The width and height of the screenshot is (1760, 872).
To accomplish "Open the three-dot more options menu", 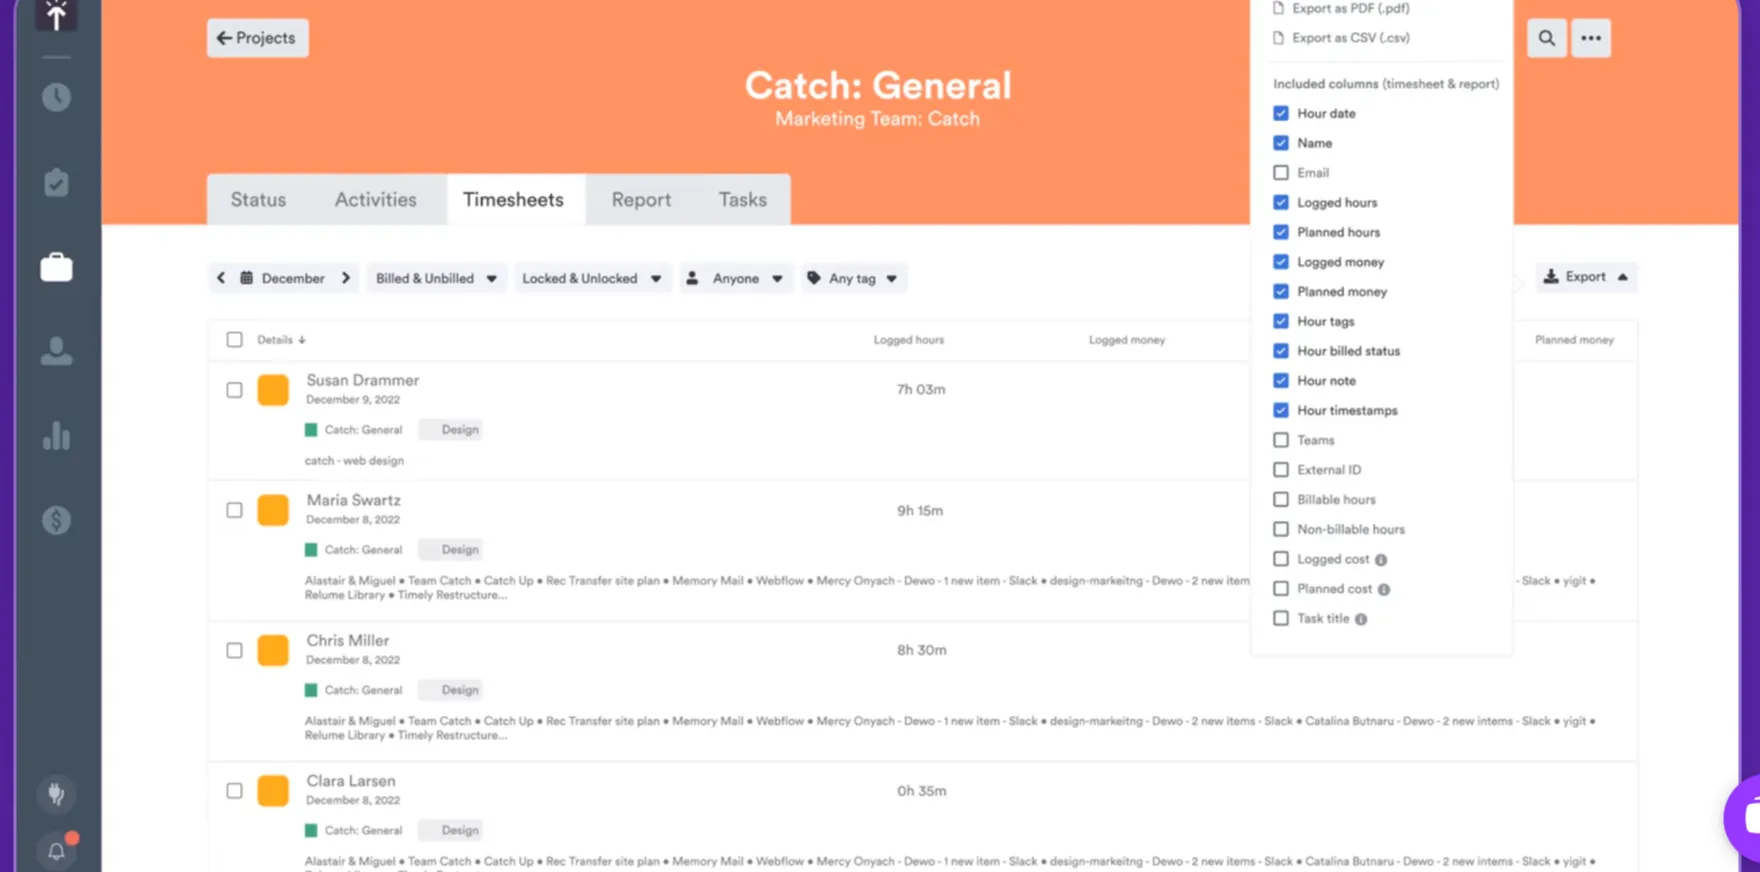I will 1590,38.
